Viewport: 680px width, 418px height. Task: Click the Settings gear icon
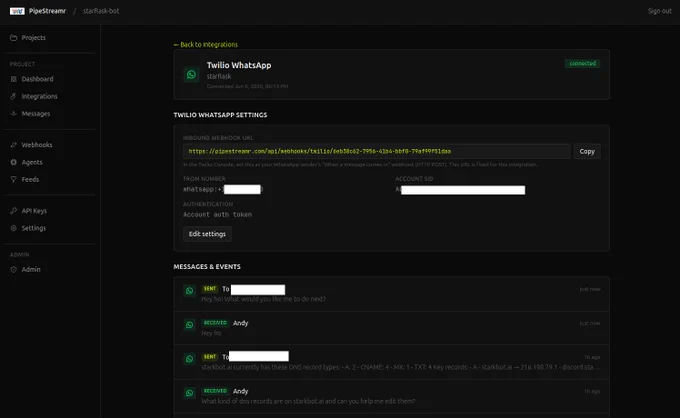coord(13,228)
